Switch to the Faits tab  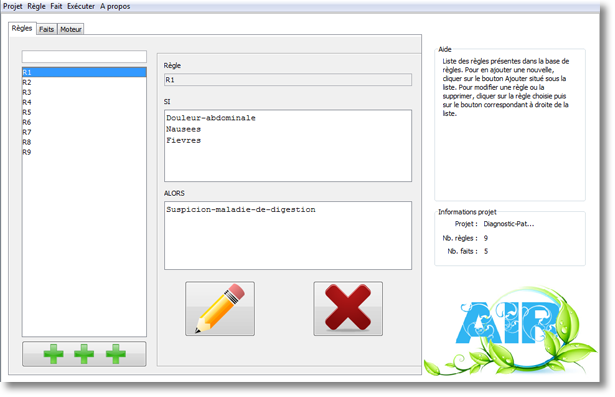point(47,29)
